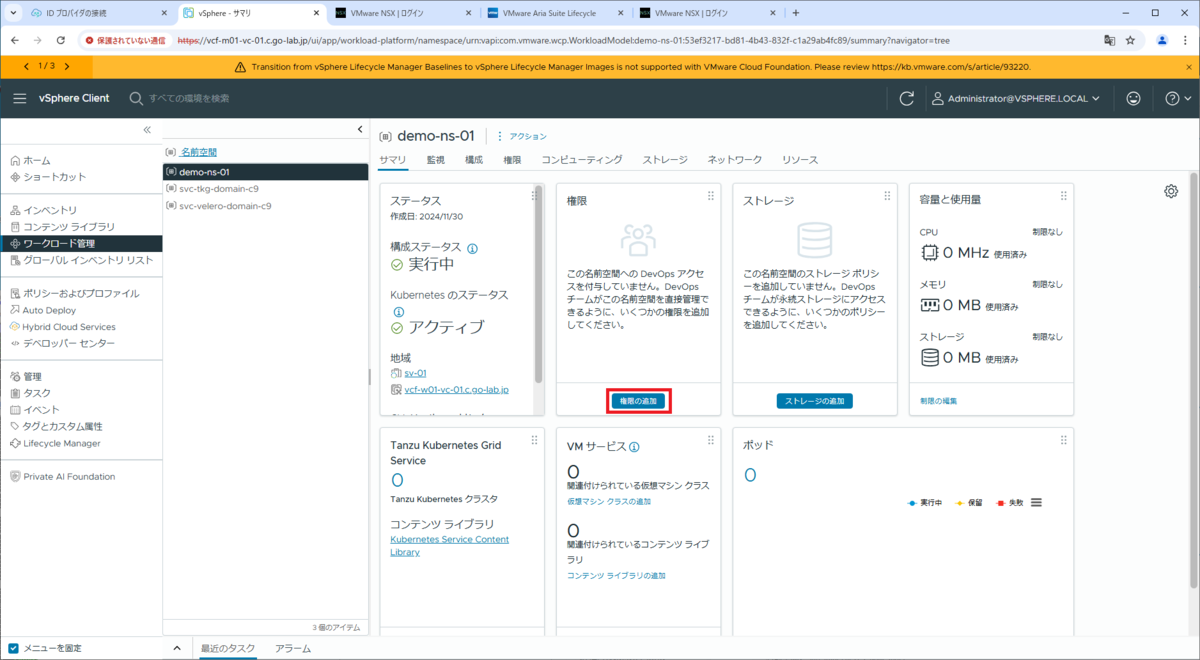The width and height of the screenshot is (1200, 660).
Task: Close the yellow warning banner
Action: point(1187,66)
